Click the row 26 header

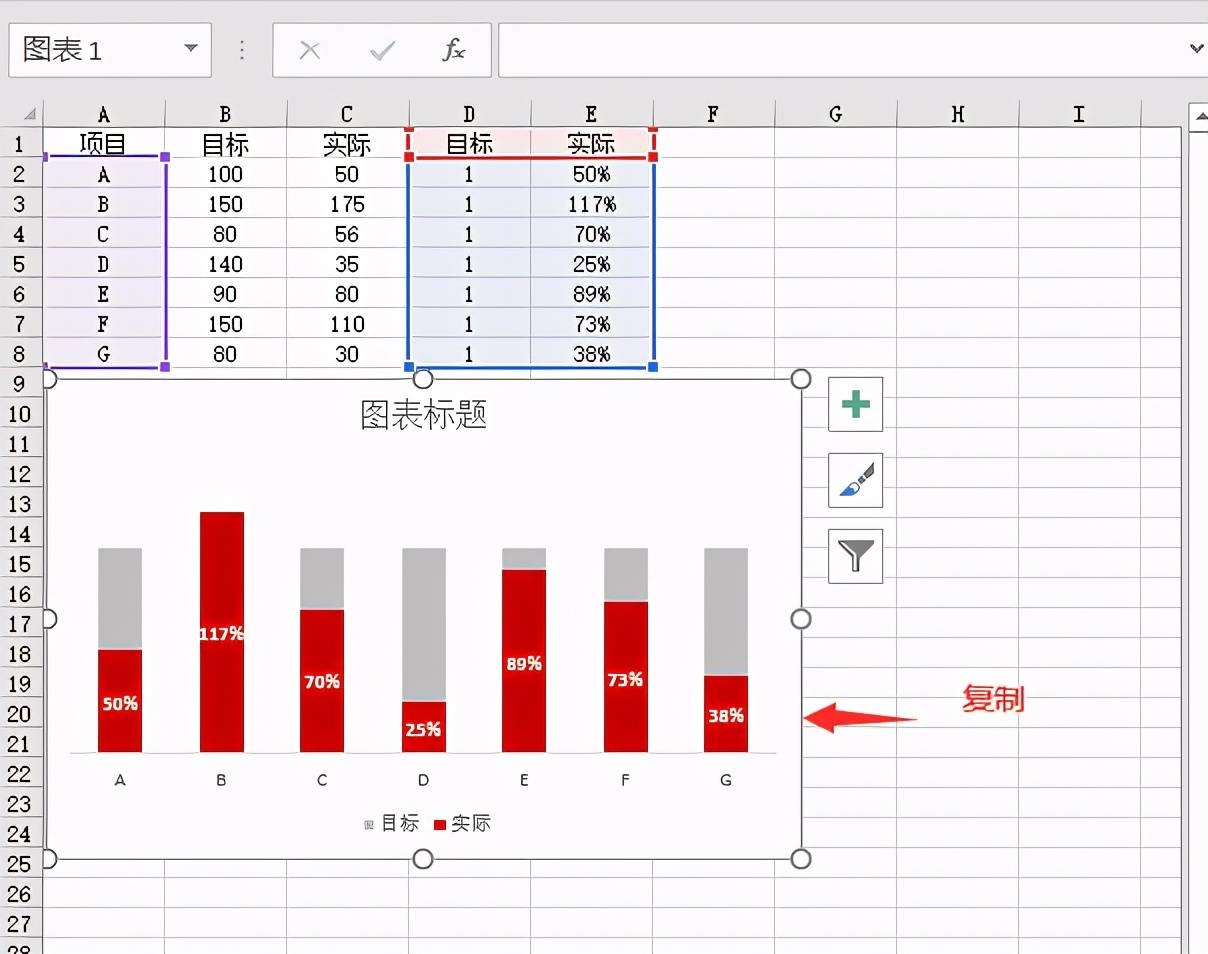[x=21, y=895]
